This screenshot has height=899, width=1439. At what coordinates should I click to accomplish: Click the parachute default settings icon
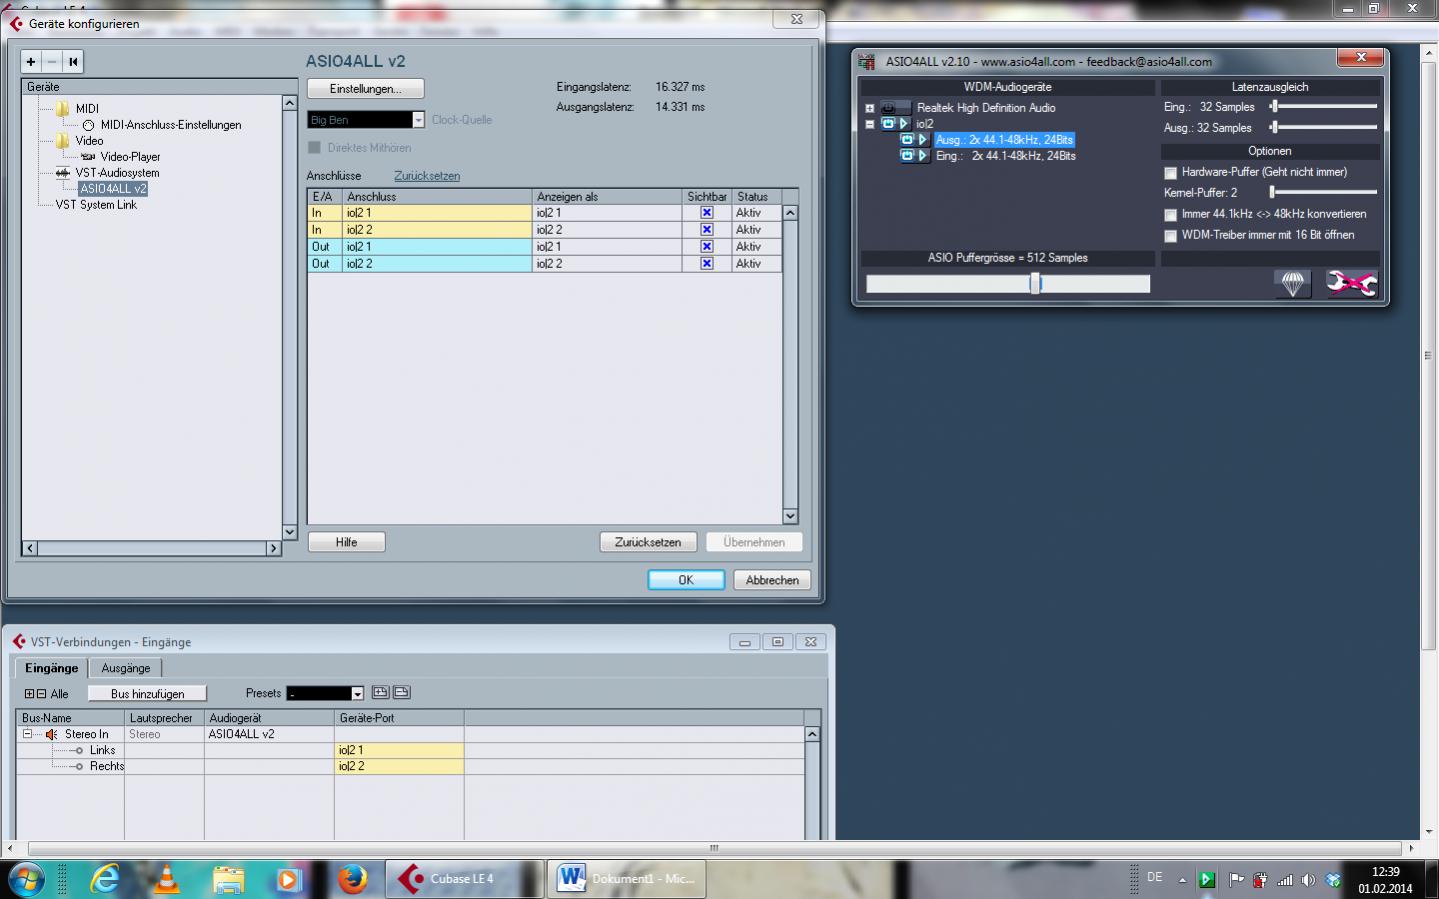[1293, 284]
